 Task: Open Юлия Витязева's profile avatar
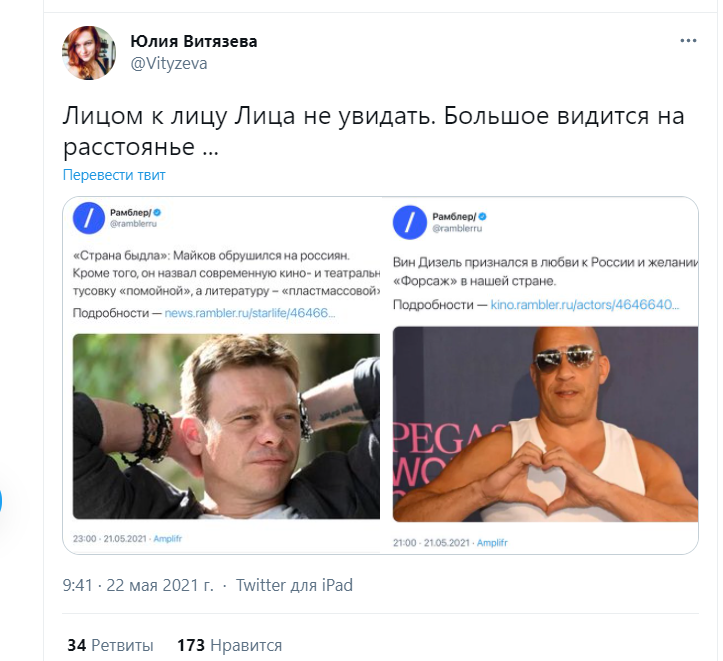[89, 53]
